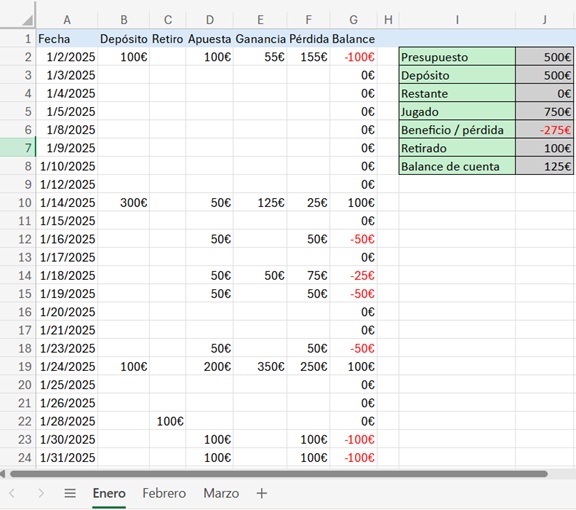Click the date cell 1/31/2025

pos(67,457)
